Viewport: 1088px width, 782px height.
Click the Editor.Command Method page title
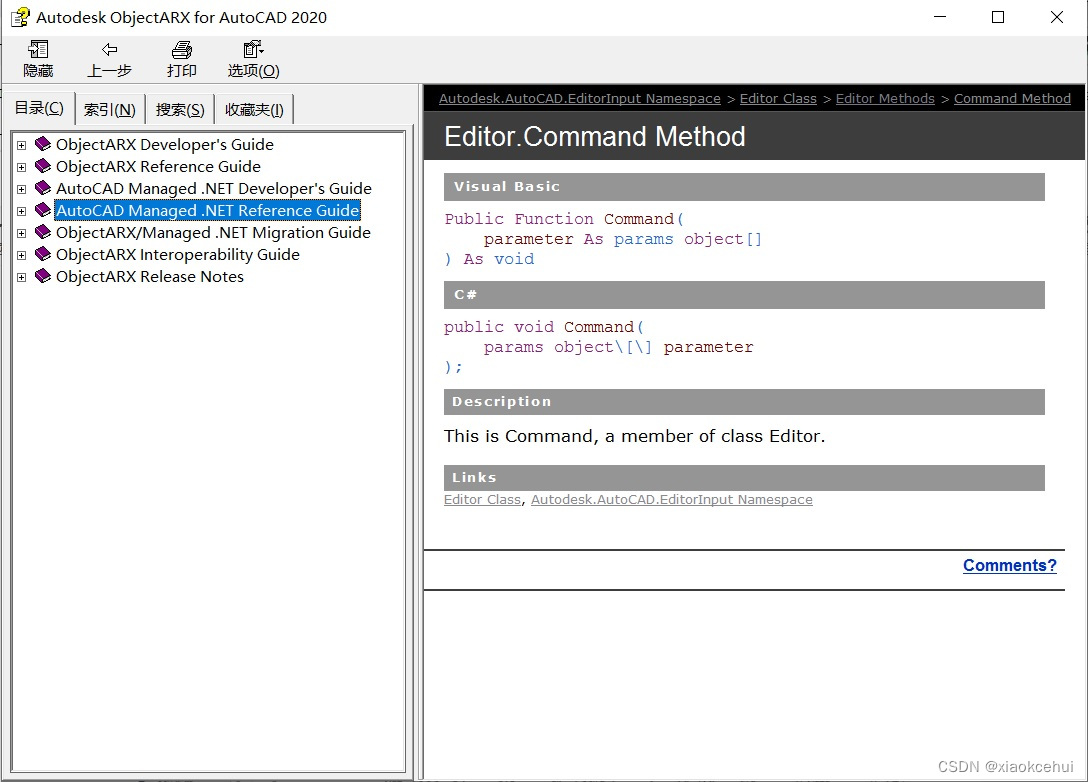click(595, 137)
